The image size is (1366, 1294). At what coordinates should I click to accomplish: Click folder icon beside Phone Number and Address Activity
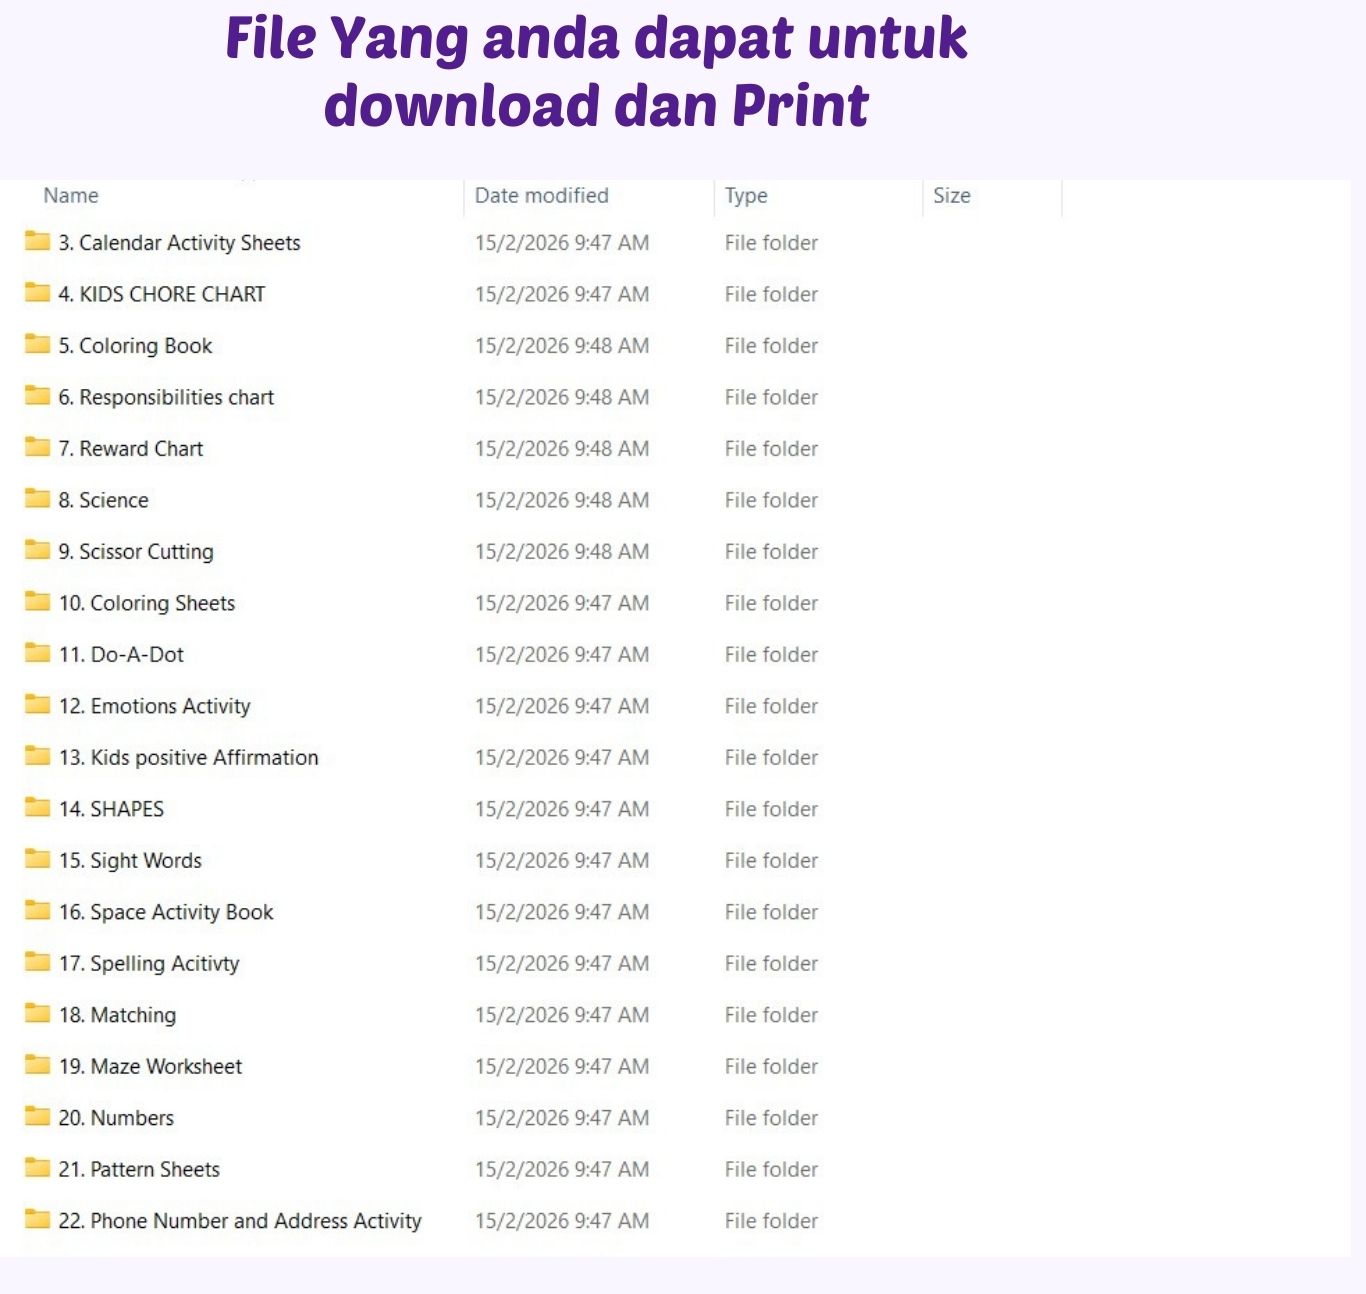37,1219
